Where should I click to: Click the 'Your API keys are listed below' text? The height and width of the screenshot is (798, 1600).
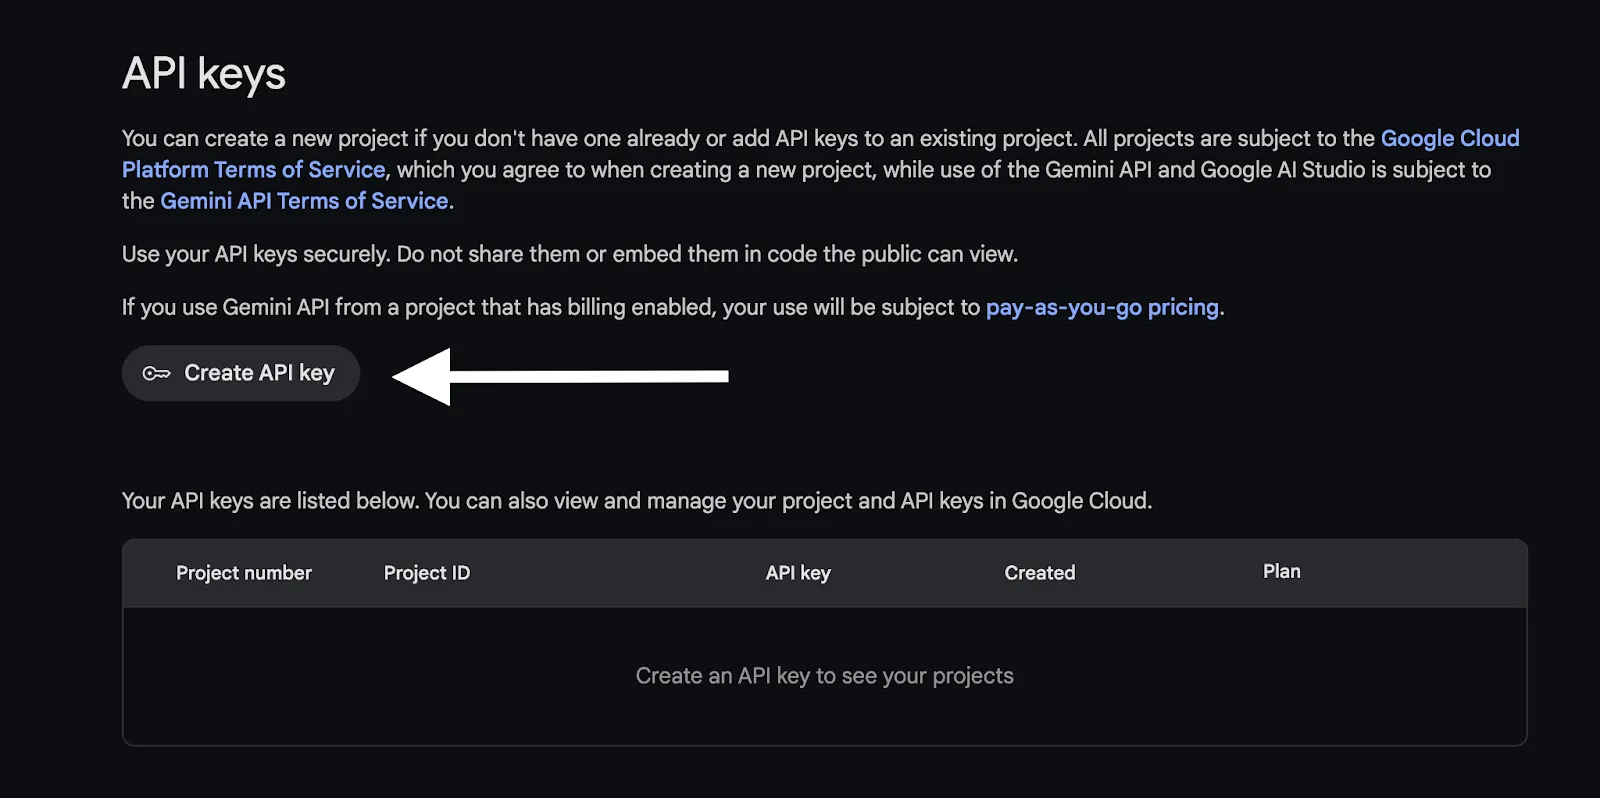pyautogui.click(x=637, y=501)
